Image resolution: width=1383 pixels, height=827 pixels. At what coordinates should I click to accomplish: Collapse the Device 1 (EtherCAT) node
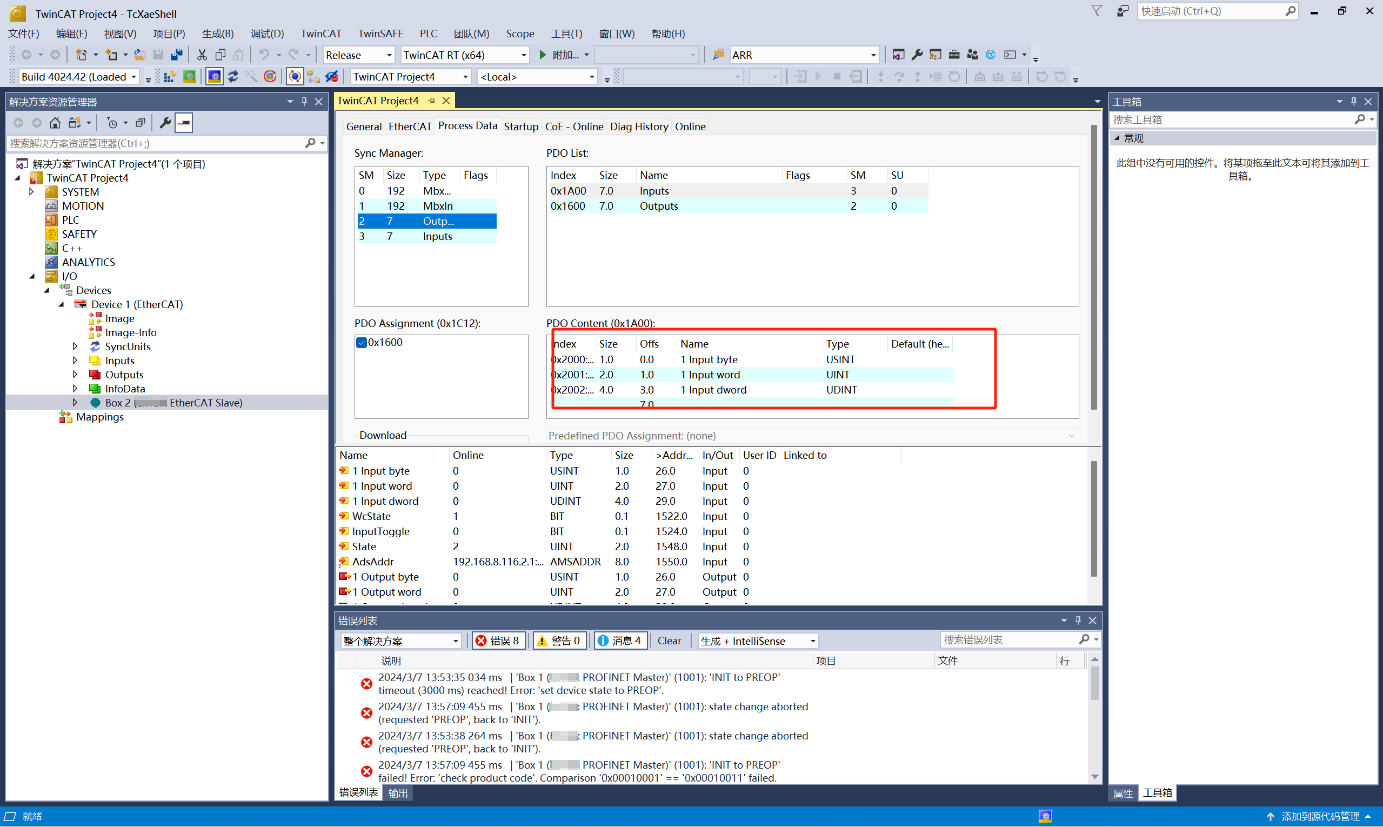(x=61, y=304)
